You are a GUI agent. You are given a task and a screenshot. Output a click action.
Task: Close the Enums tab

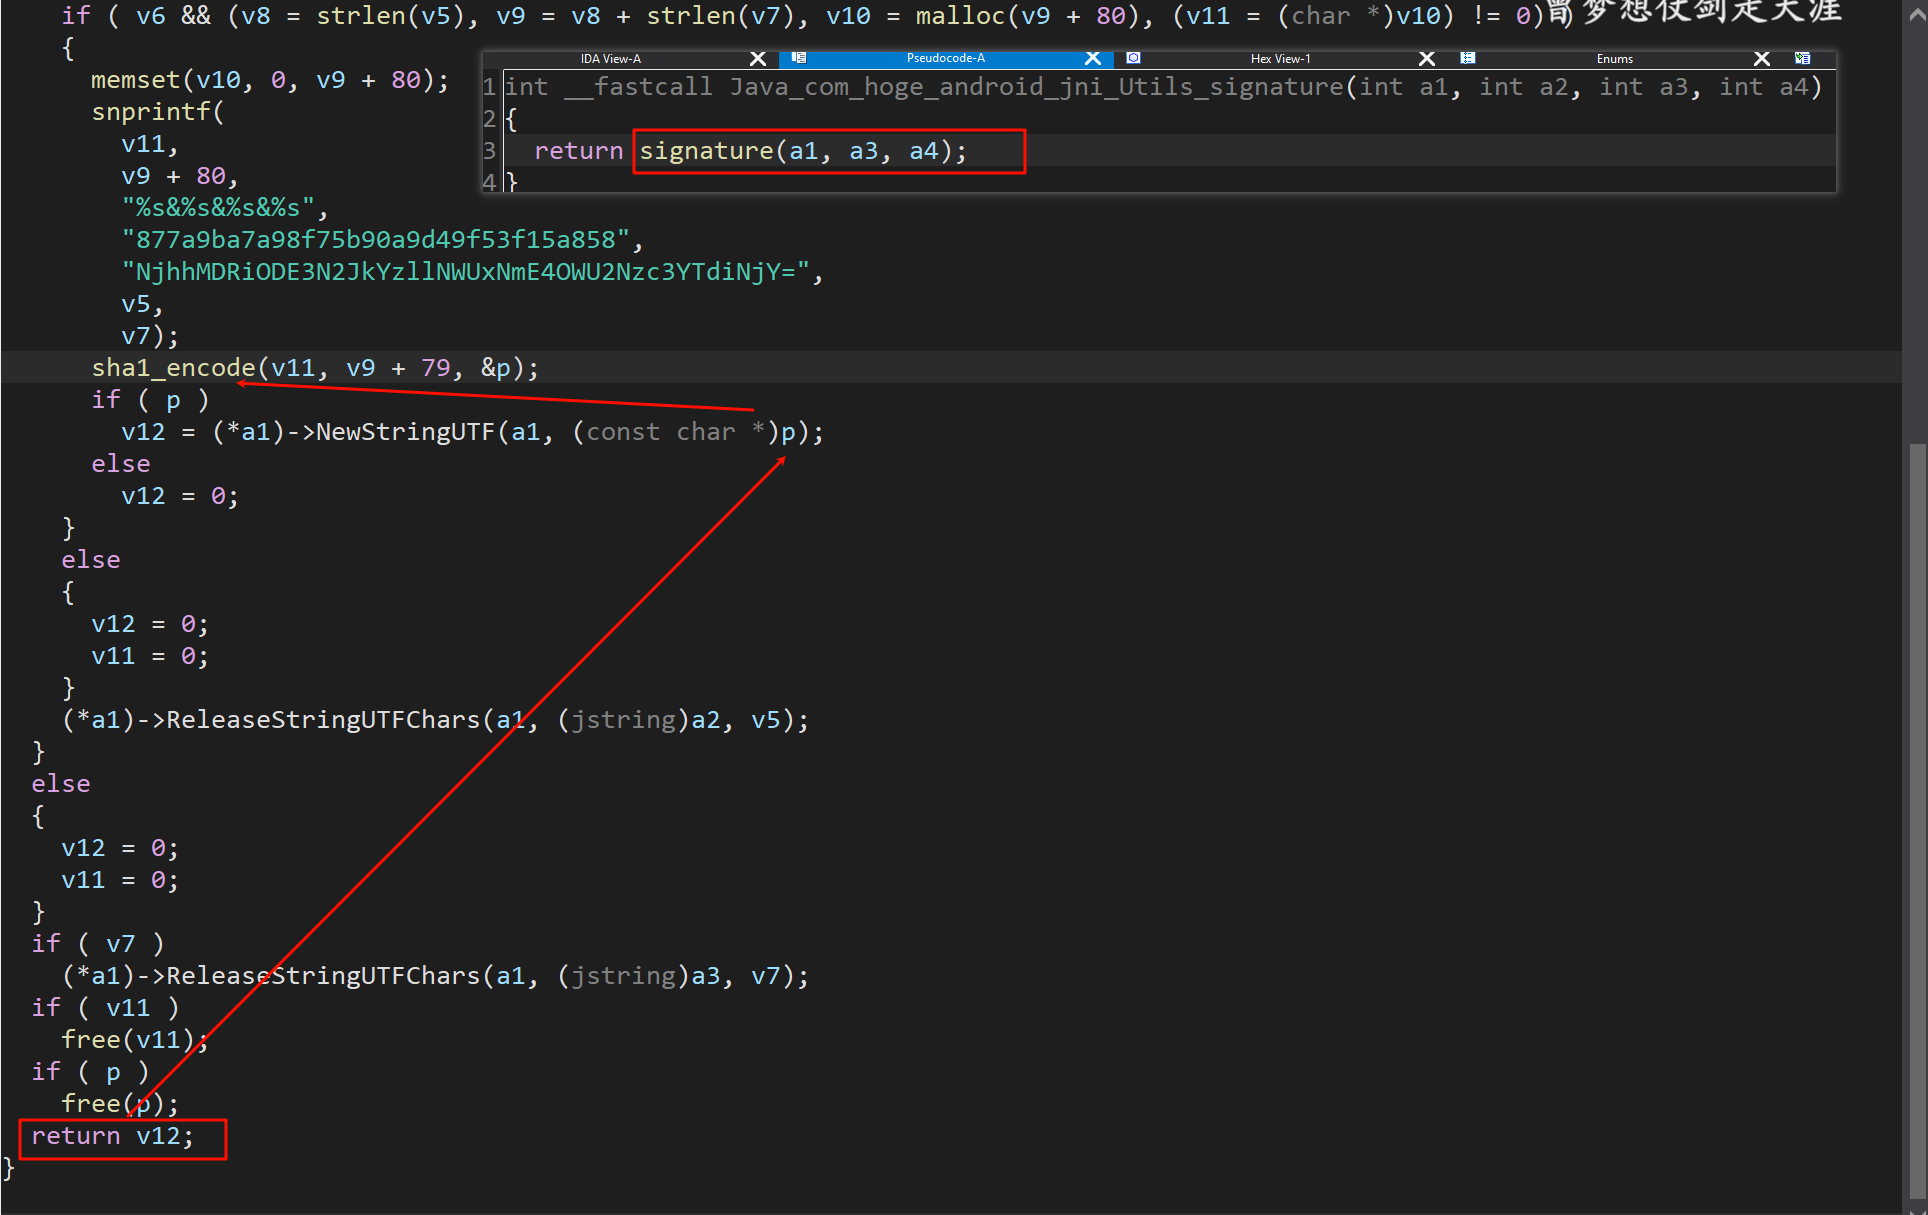point(1762,59)
